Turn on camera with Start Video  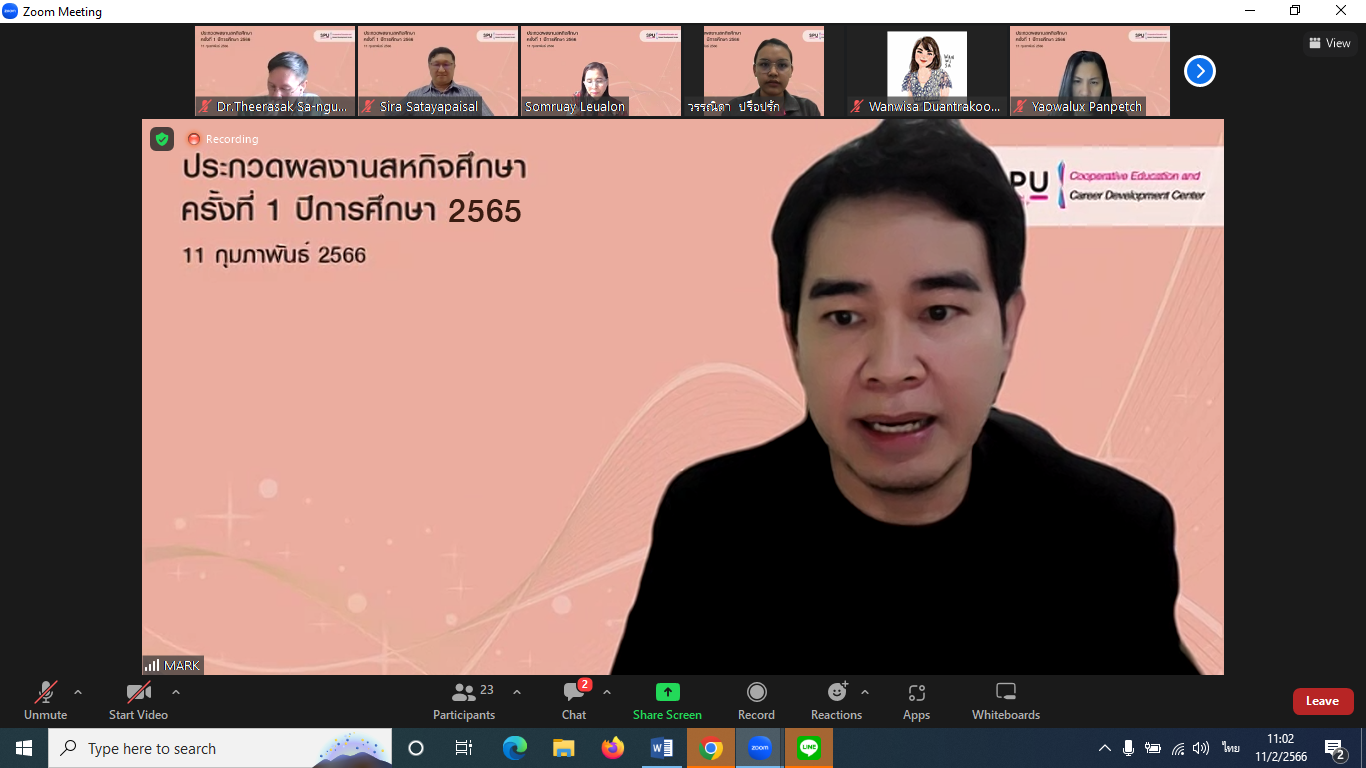(138, 700)
